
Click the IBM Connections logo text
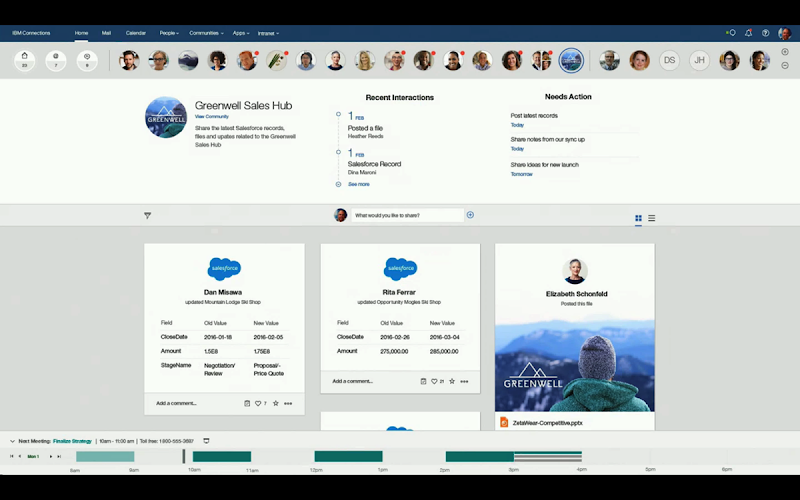click(x=31, y=33)
